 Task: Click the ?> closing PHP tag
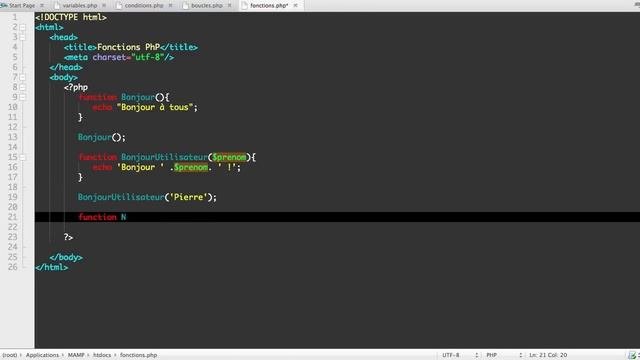click(69, 237)
